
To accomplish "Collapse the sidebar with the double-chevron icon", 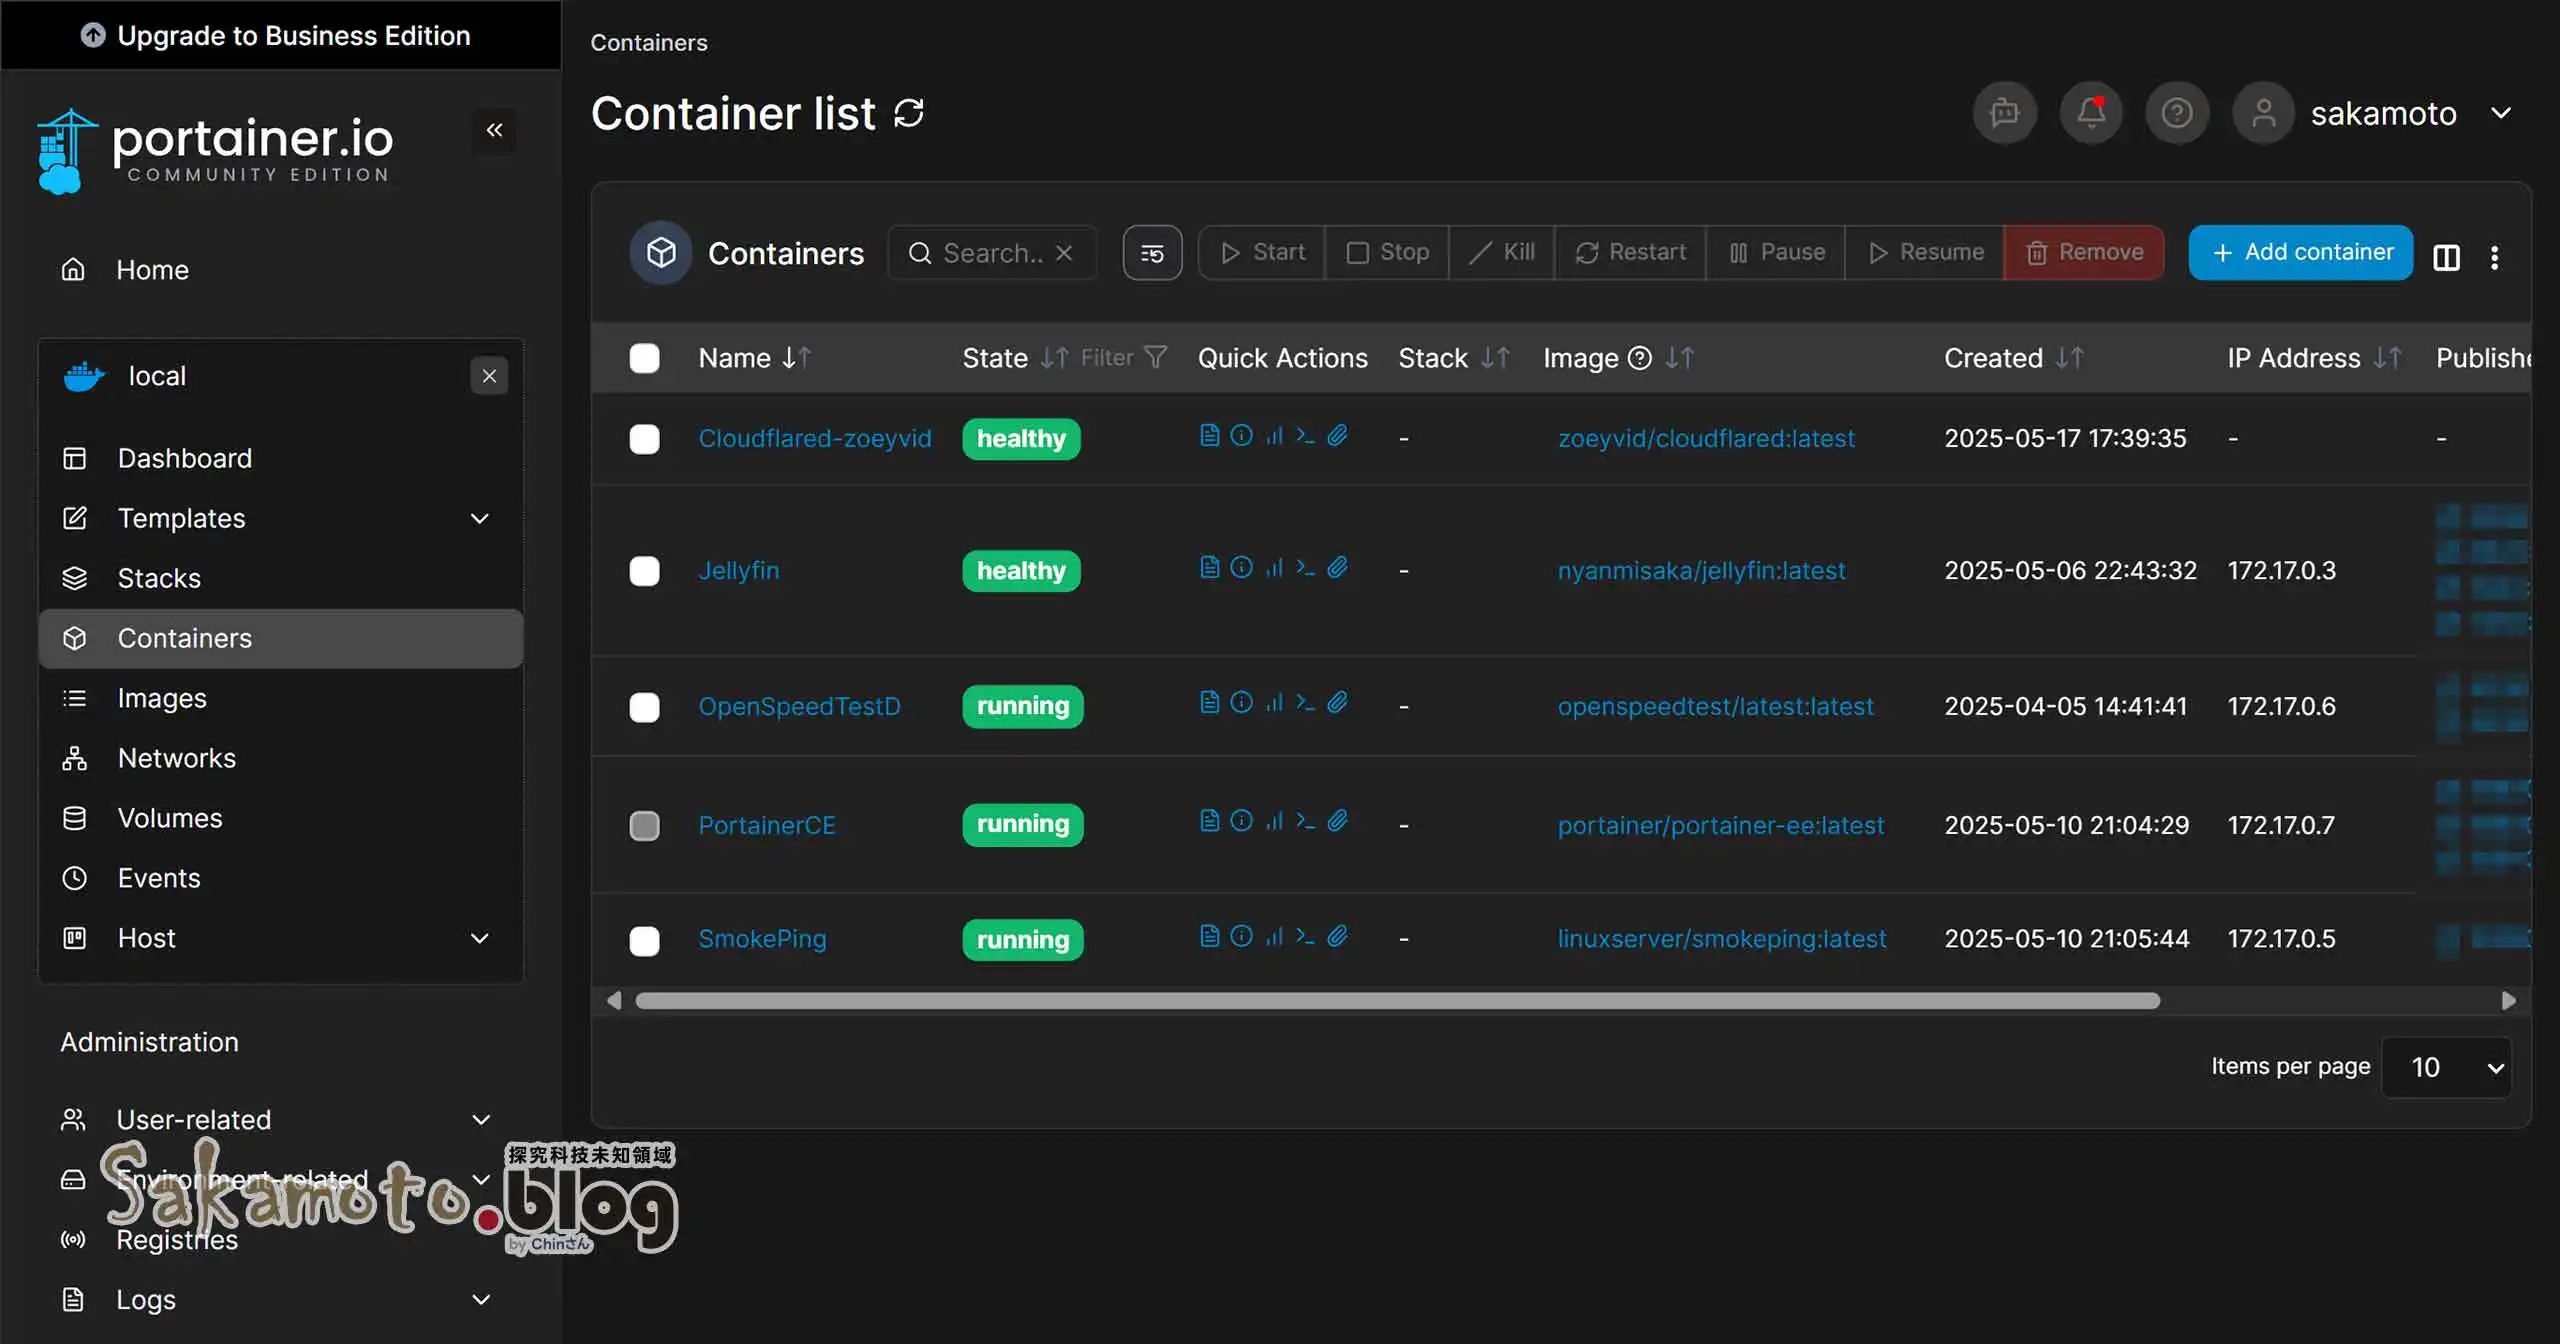I will point(494,130).
